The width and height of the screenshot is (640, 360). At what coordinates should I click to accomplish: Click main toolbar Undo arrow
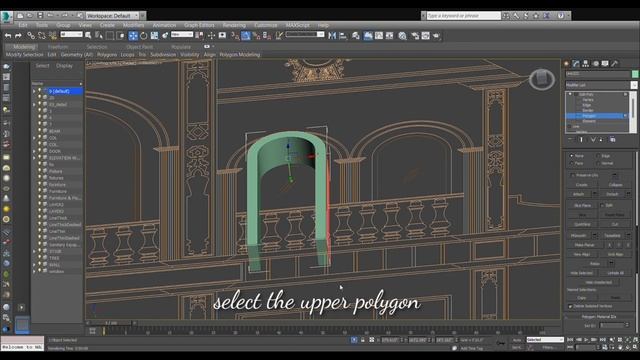click(8, 36)
